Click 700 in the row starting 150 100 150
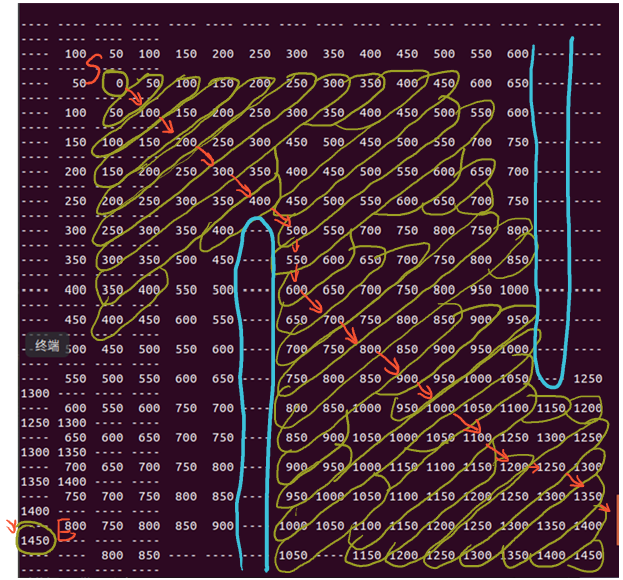Image resolution: width=623 pixels, height=580 pixels. click(x=481, y=142)
